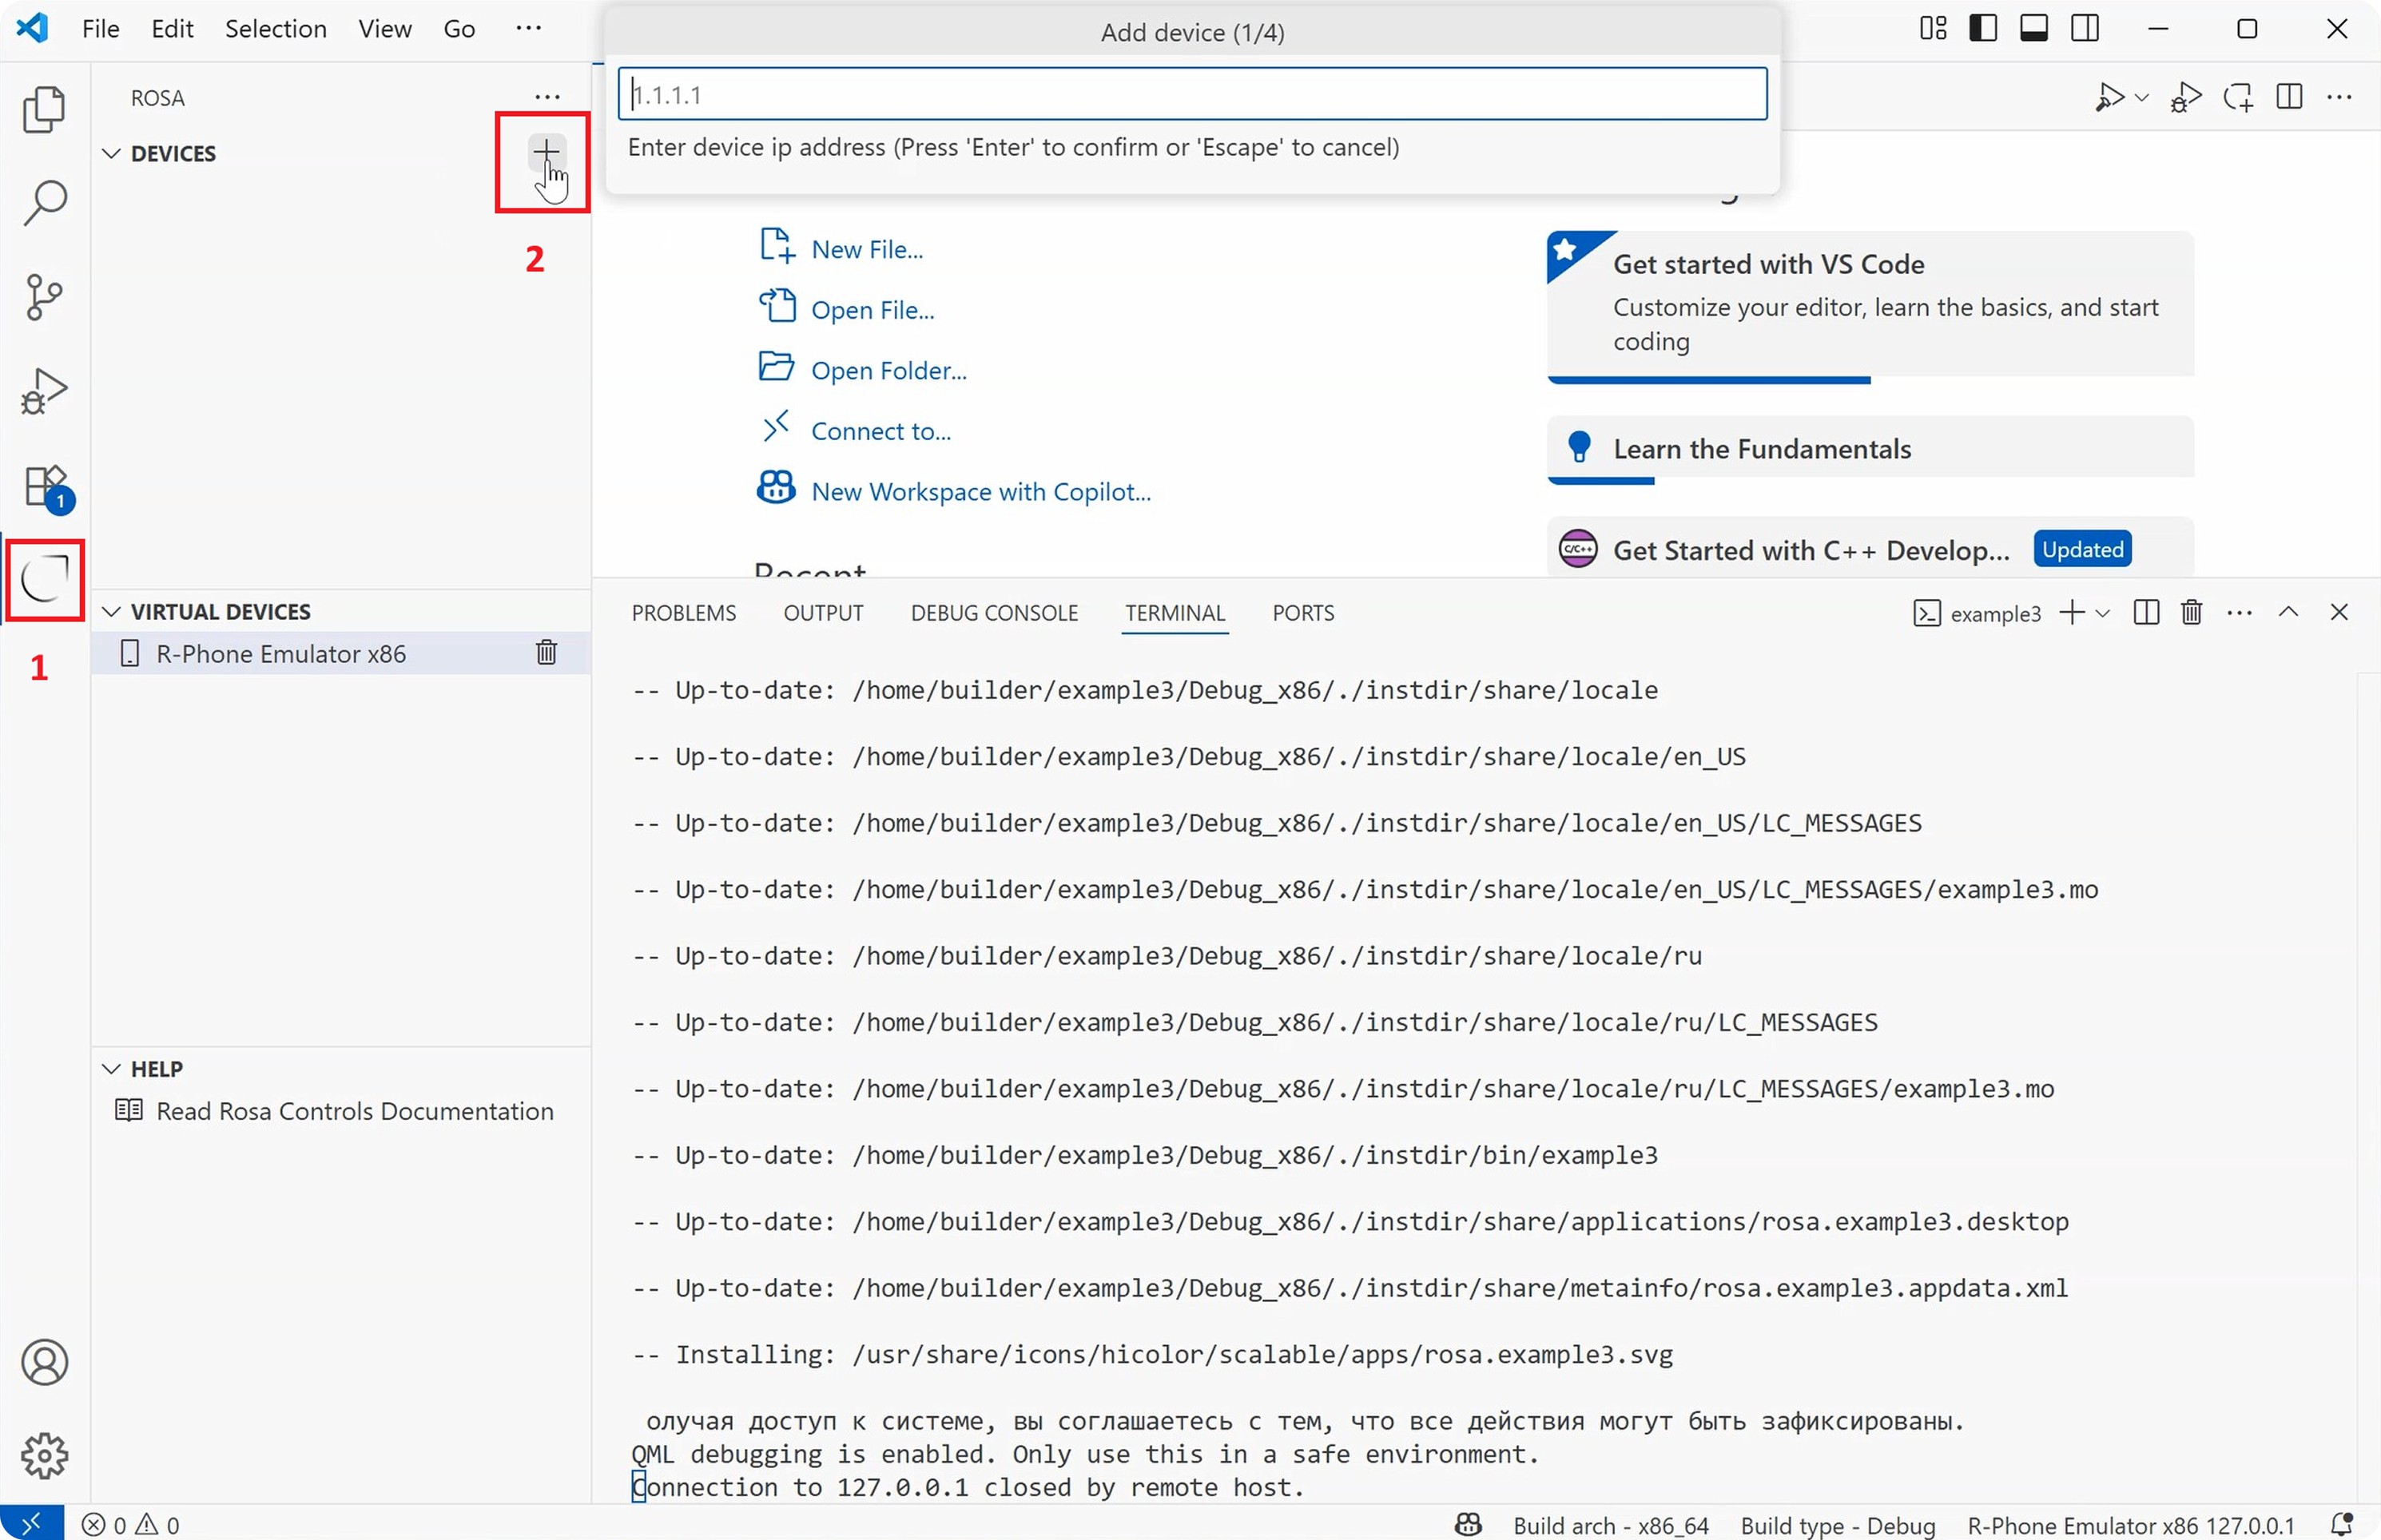Screen dimensions: 2381x1540
Task: Collapse the VIRTUAL DEVICES section
Action: tap(111, 611)
